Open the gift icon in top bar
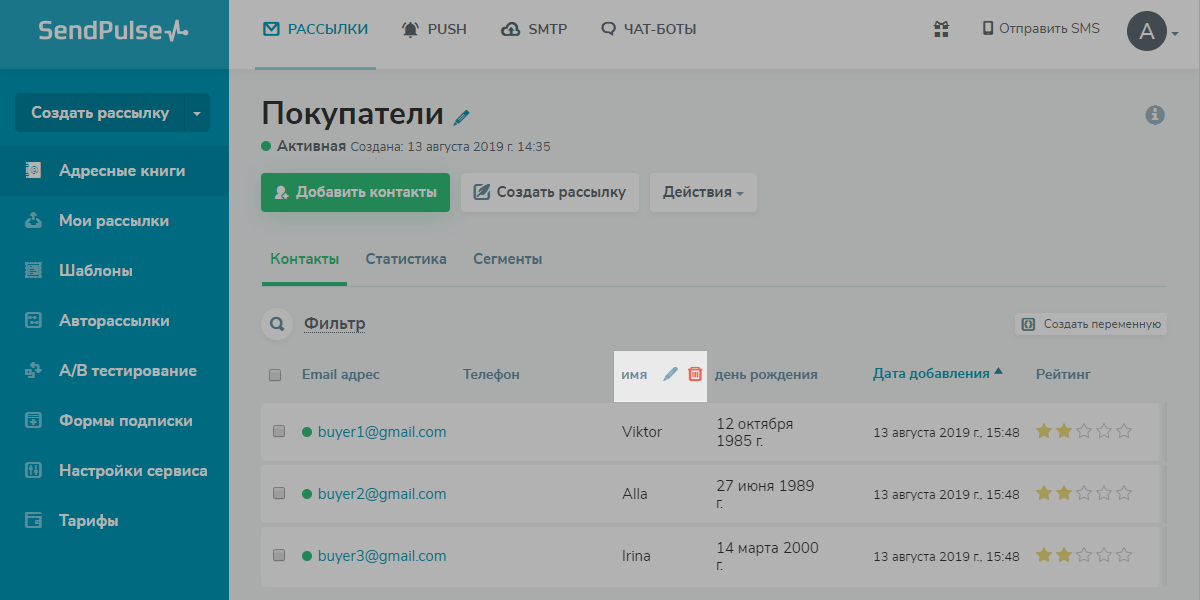1200x600 pixels. click(x=941, y=29)
